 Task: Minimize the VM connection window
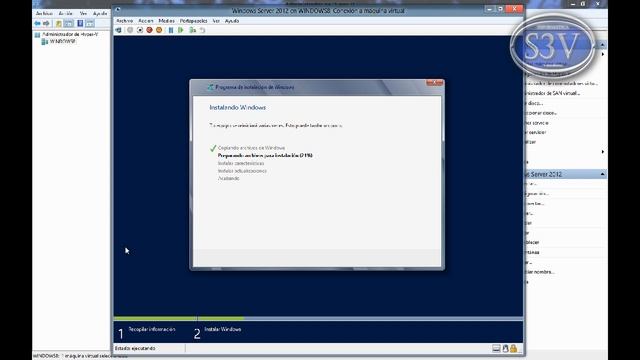point(489,9)
